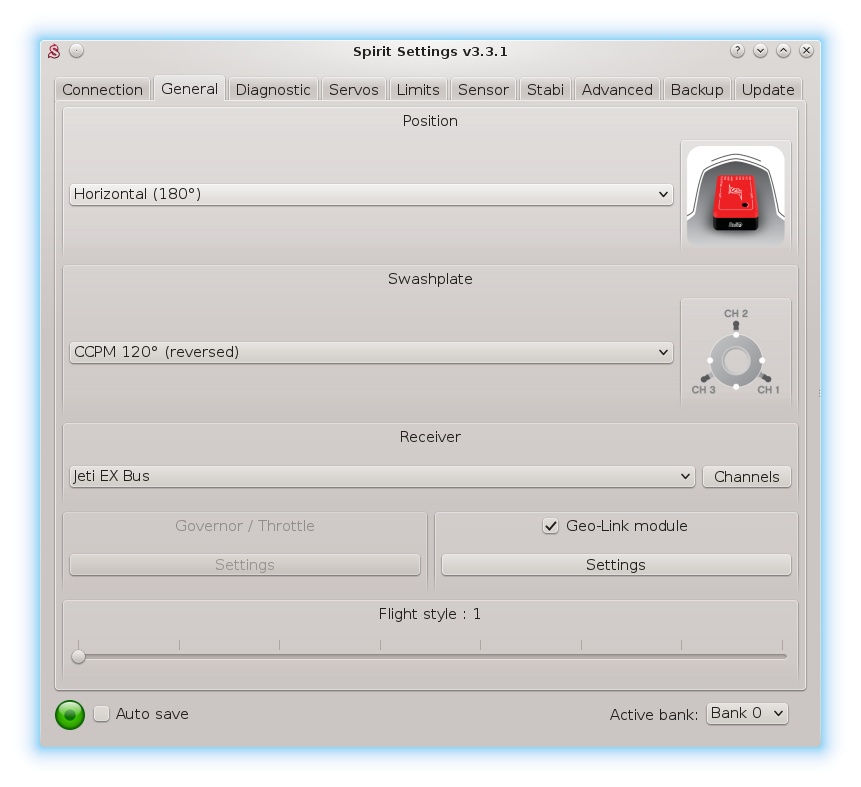
Task: Disable the Geo-Link module checkbox
Action: (x=550, y=526)
